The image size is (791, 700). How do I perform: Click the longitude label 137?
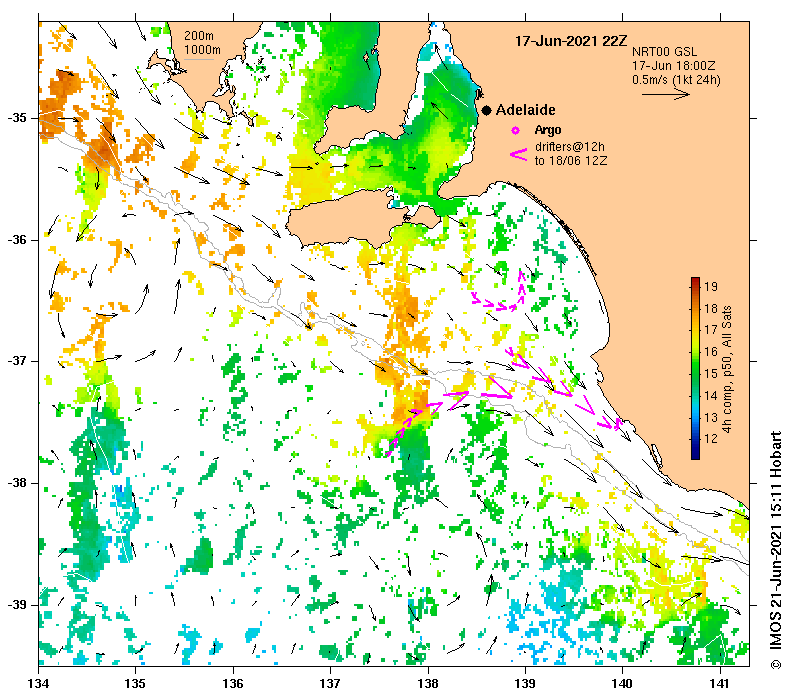[x=330, y=683]
